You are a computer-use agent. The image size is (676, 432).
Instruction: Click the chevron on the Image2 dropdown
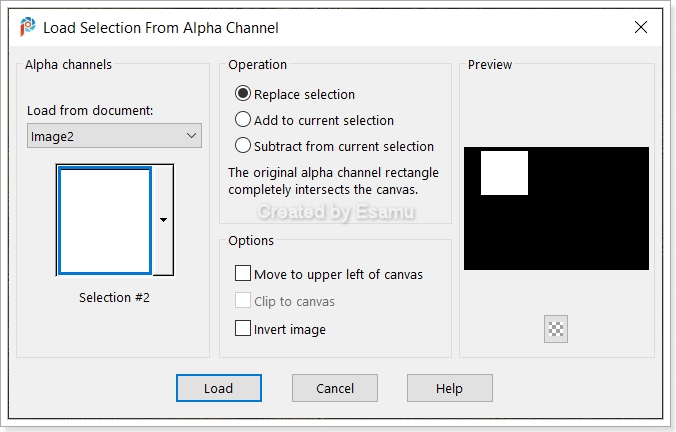point(191,136)
